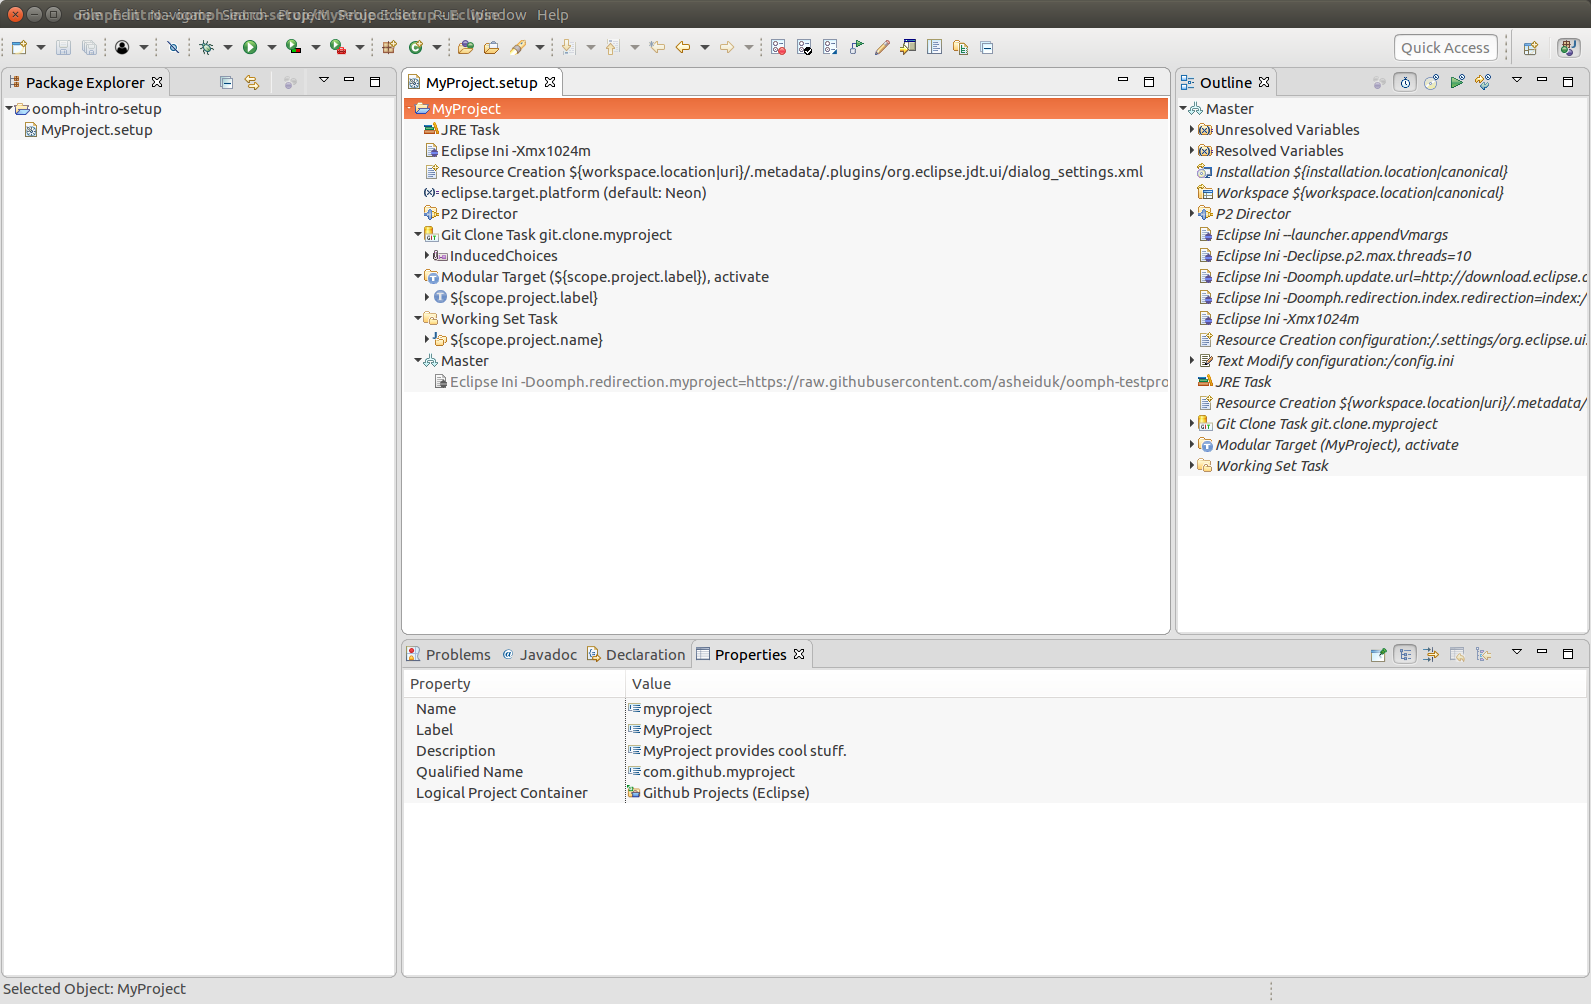Click the pencil icon in main toolbar

pyautogui.click(x=882, y=47)
